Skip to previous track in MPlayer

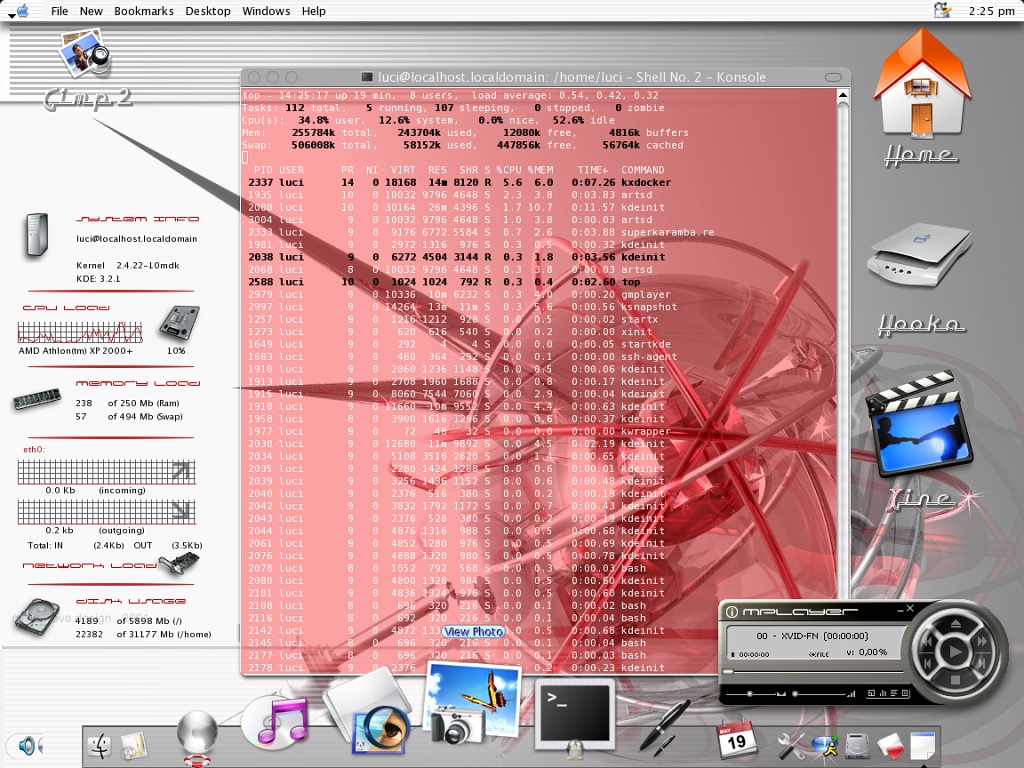pyautogui.click(x=927, y=664)
